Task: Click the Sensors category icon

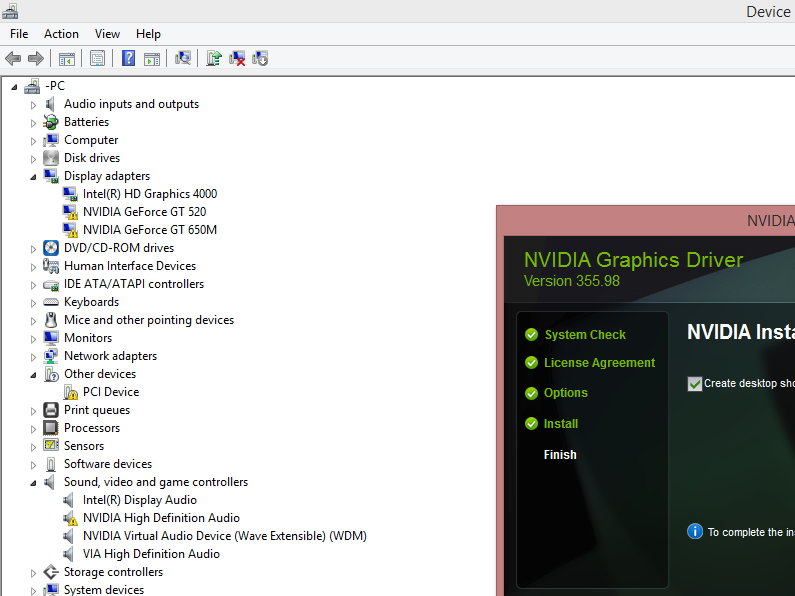Action: [51, 446]
